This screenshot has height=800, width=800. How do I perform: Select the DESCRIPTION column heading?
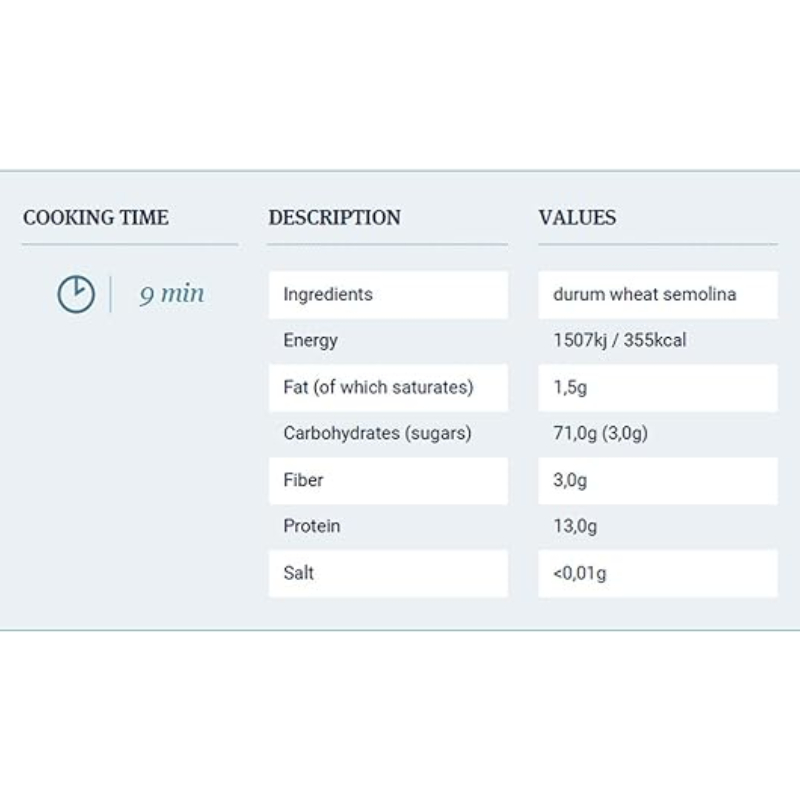(x=334, y=217)
